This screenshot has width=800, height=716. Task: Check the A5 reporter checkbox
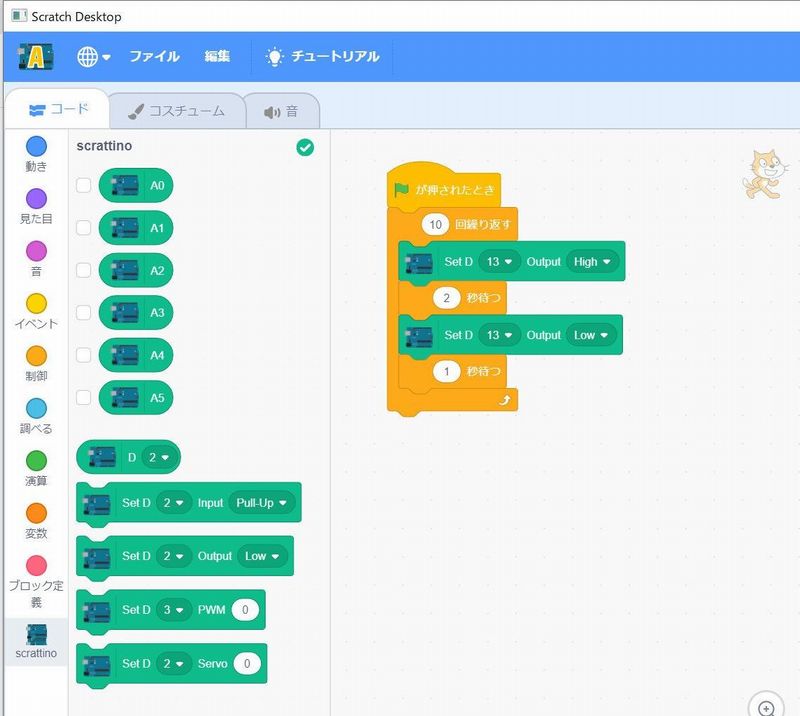point(84,398)
